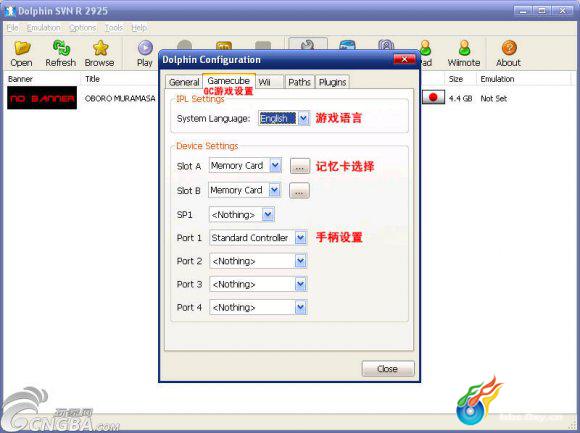
Task: Click the Refresh toolbar icon
Action: pyautogui.click(x=61, y=48)
